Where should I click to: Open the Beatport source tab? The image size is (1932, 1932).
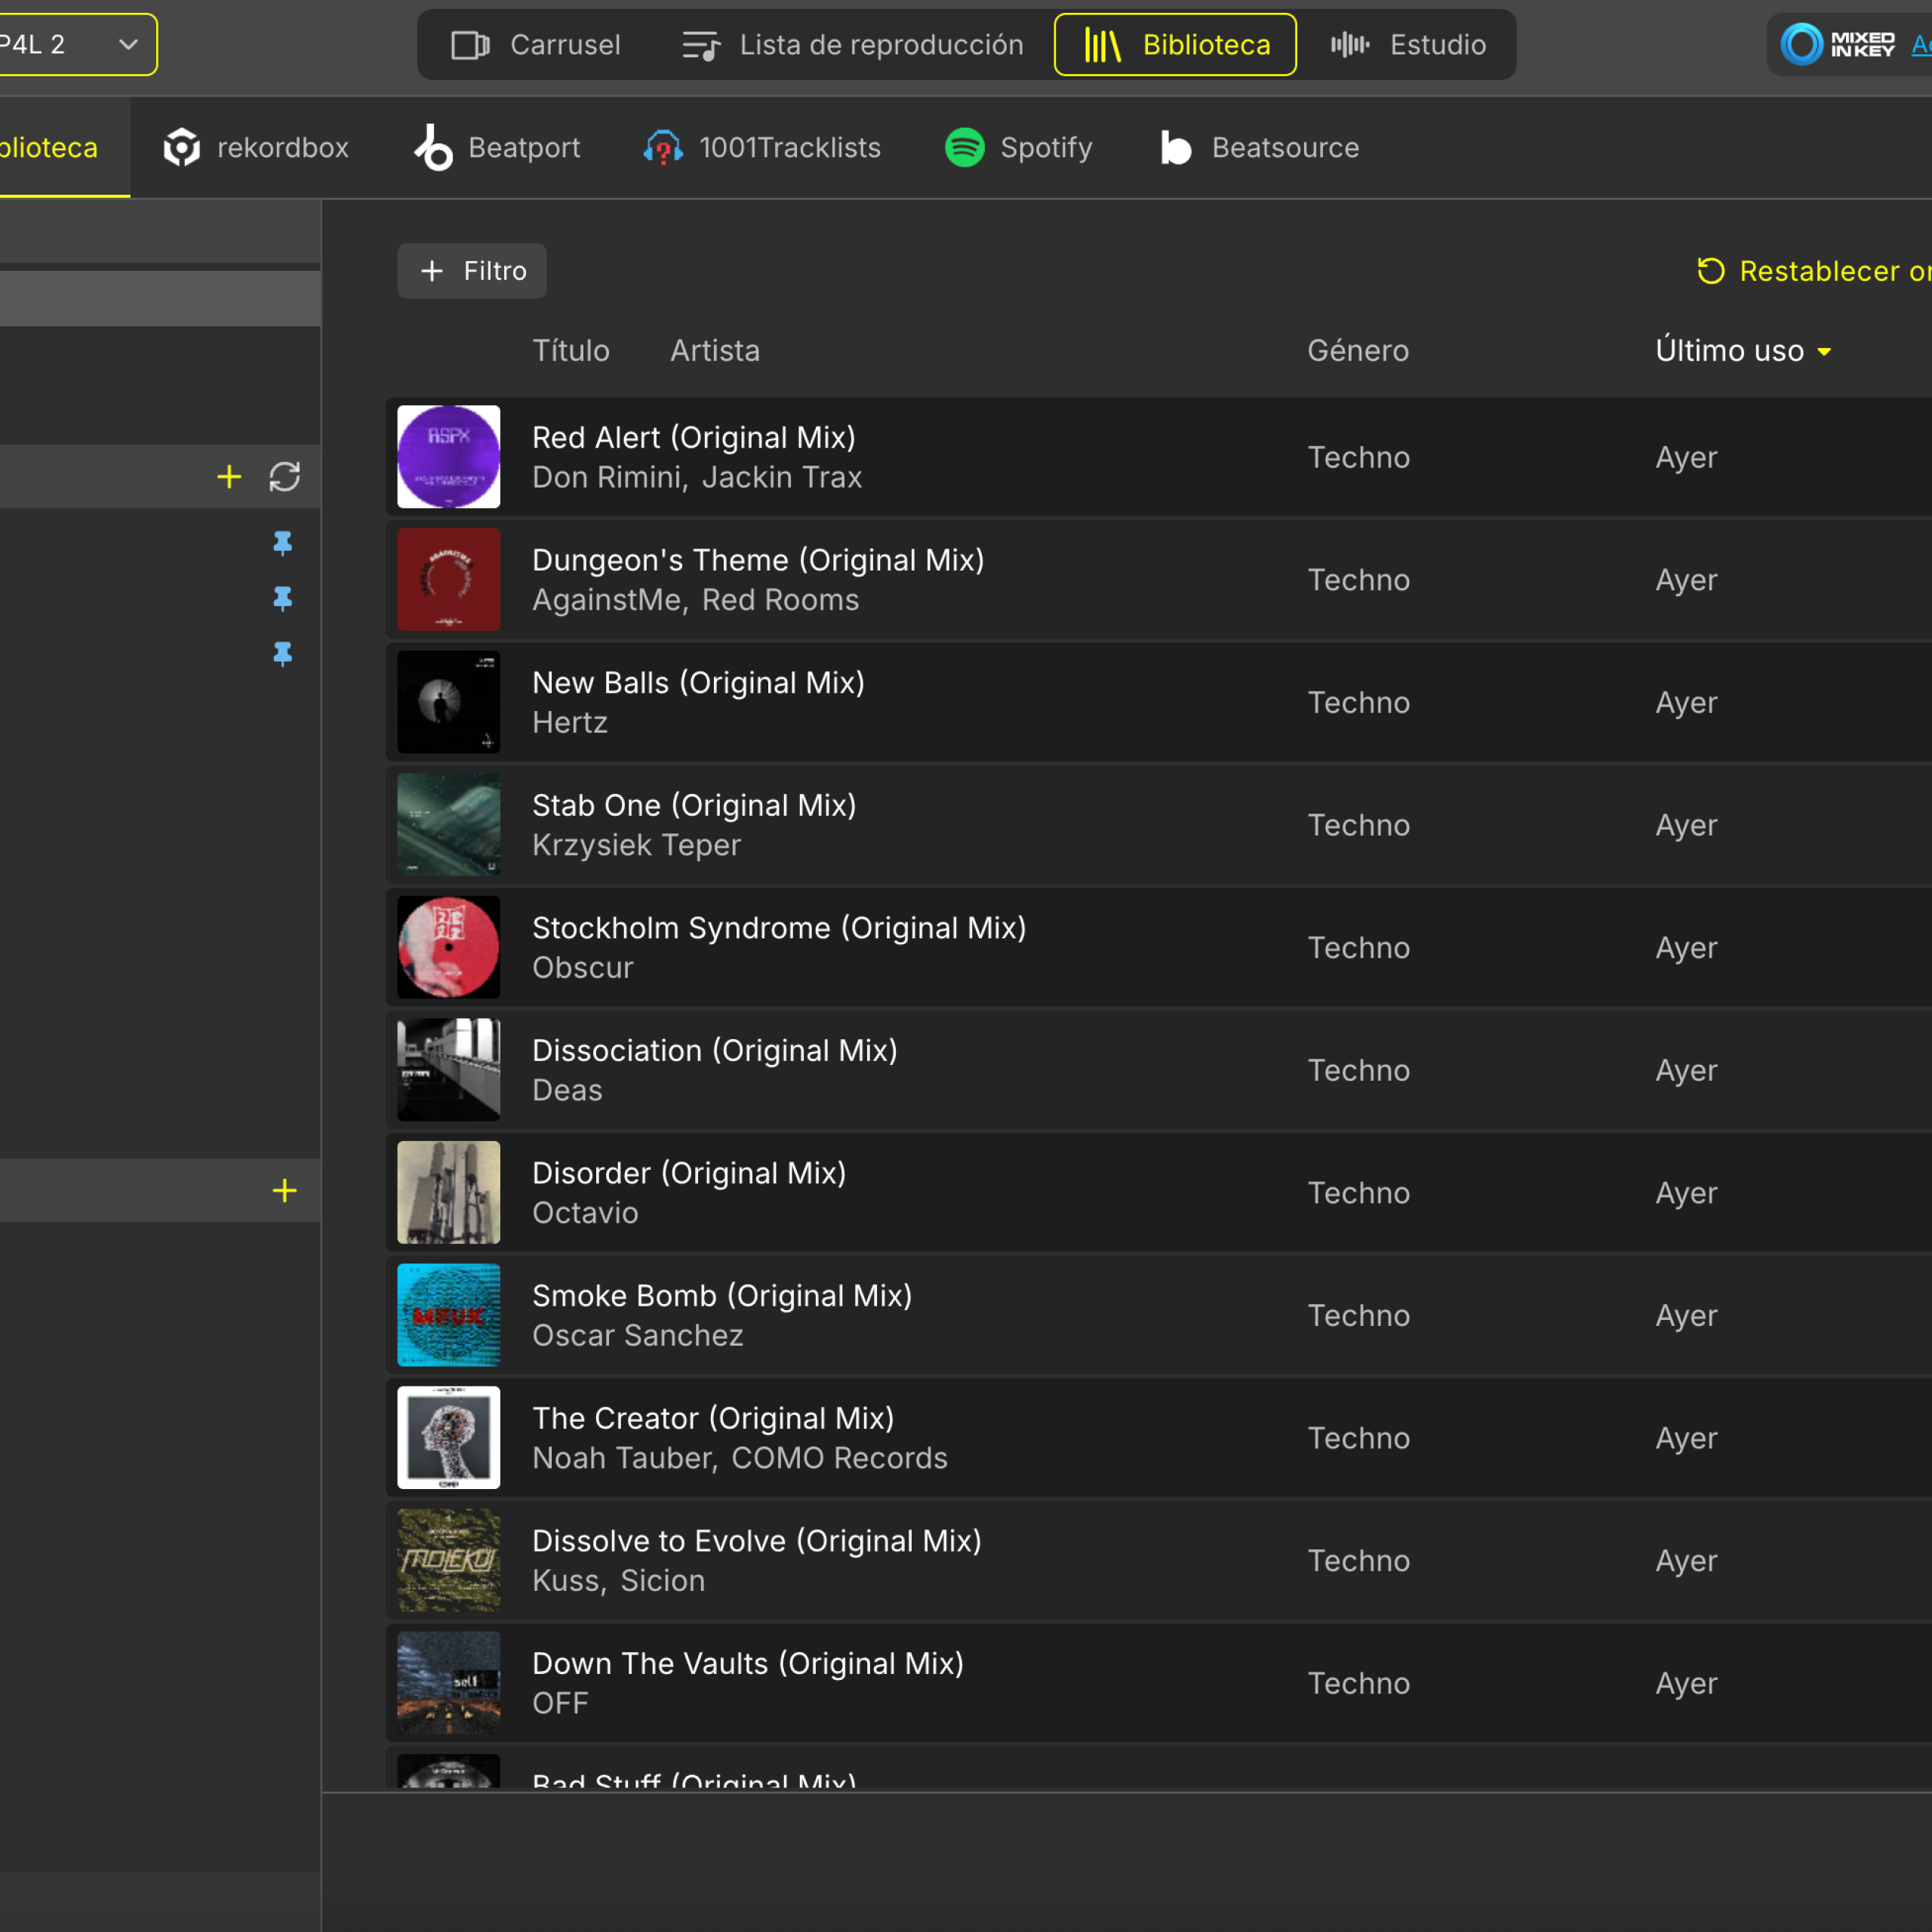[497, 148]
